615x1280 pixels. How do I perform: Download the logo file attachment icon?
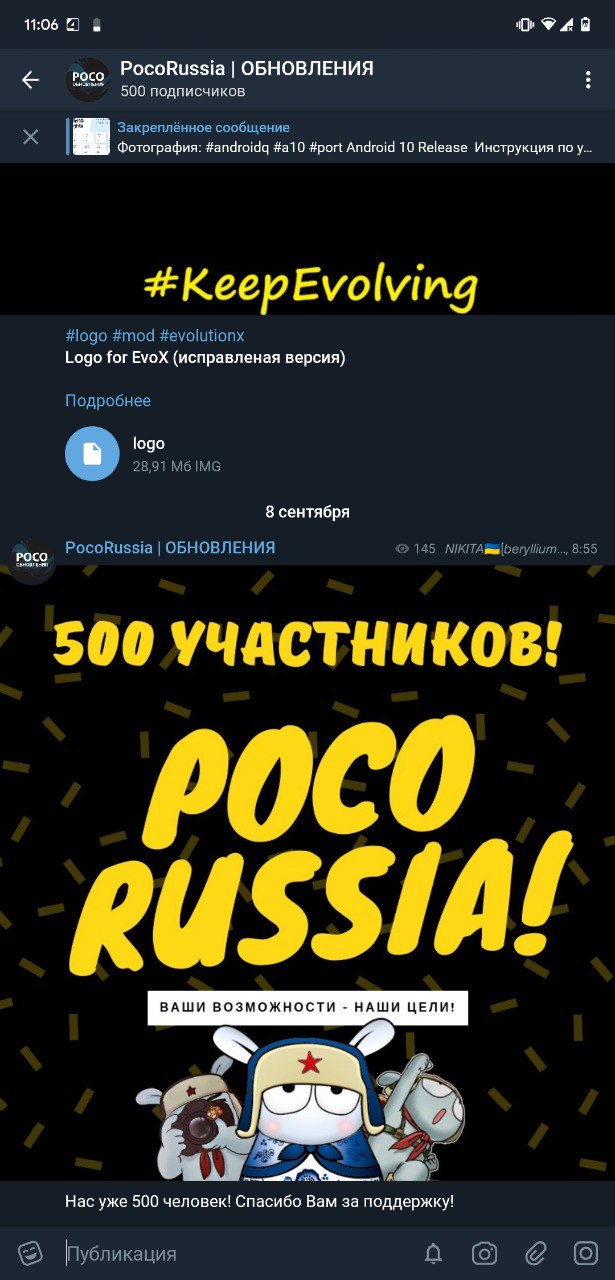coord(92,454)
